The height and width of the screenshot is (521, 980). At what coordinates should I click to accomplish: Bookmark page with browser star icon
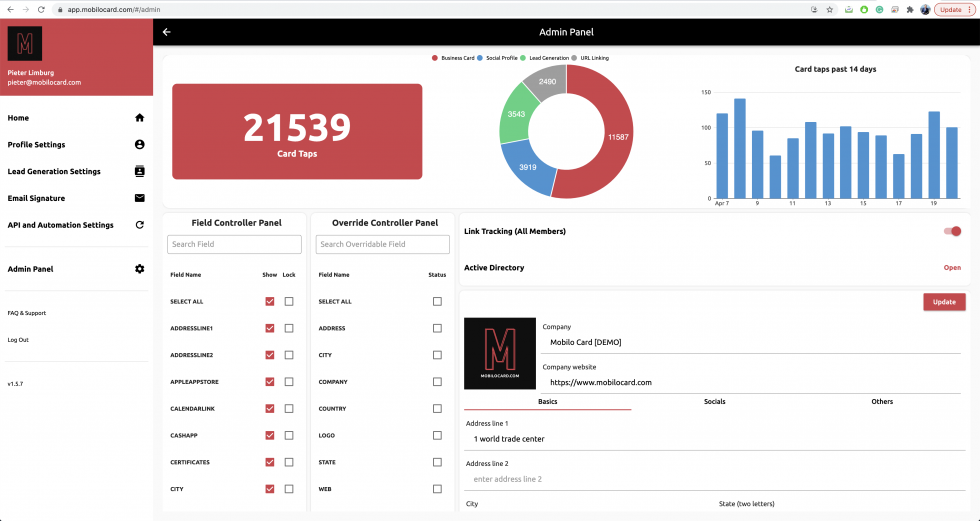pyautogui.click(x=829, y=9)
